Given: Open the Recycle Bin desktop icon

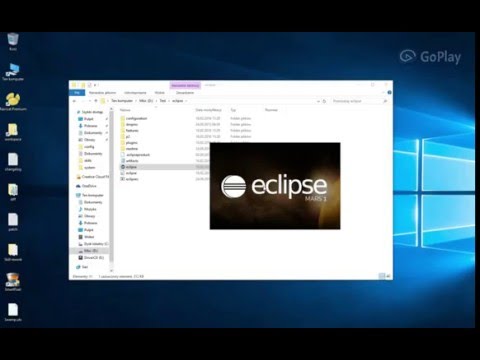Looking at the screenshot, I should pos(13,42).
